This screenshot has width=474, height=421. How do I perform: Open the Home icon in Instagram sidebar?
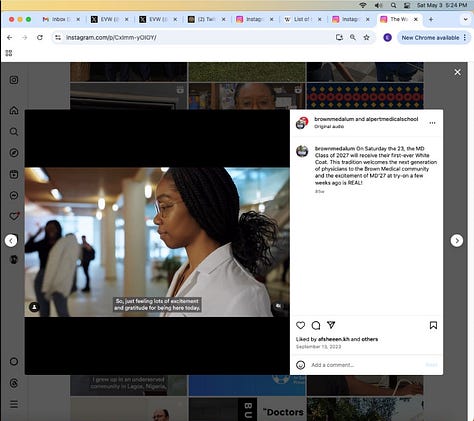[14, 110]
